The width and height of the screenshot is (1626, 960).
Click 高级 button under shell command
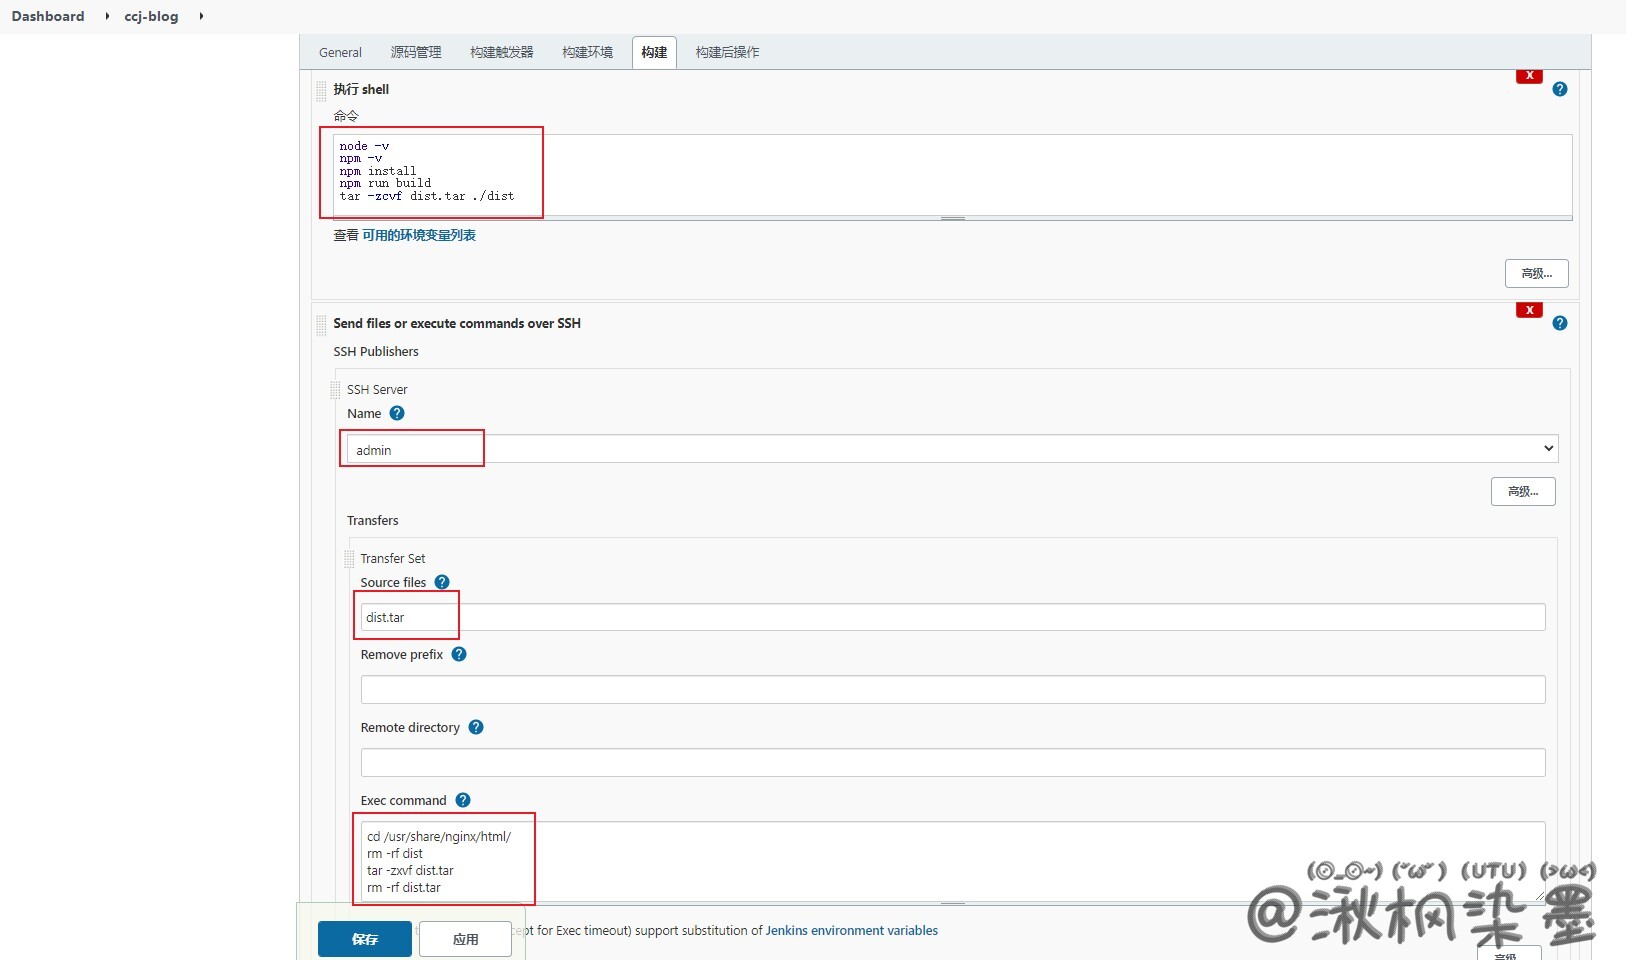[1536, 273]
